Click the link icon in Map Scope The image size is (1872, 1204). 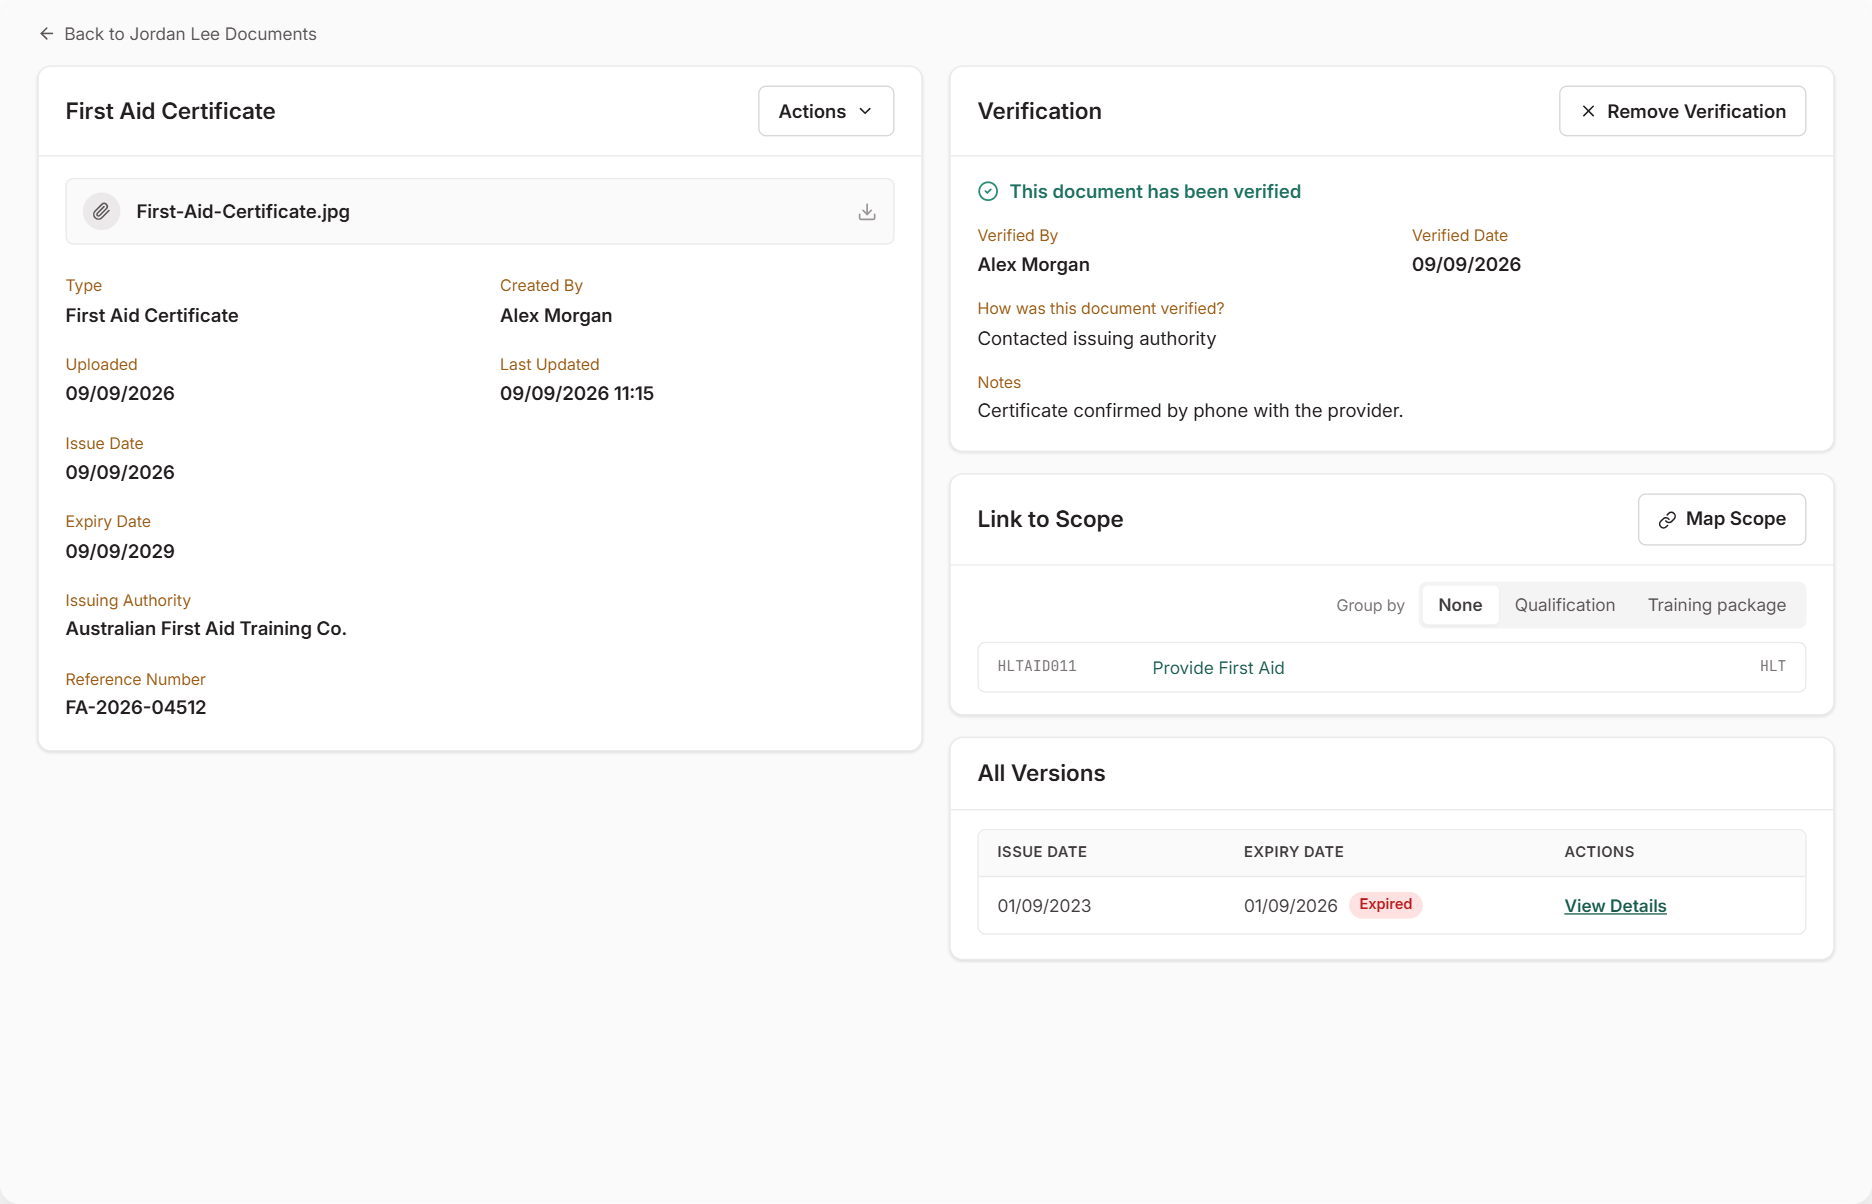[1667, 520]
